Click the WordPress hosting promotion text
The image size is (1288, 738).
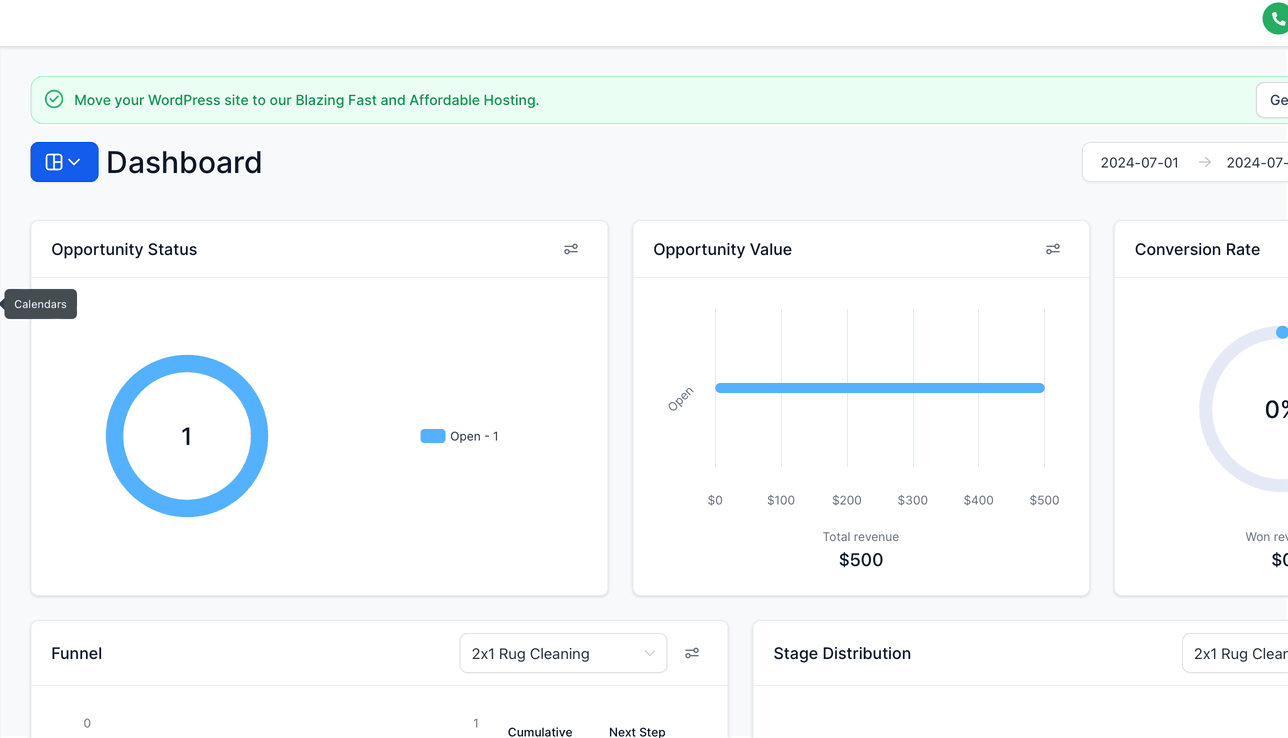coord(306,100)
